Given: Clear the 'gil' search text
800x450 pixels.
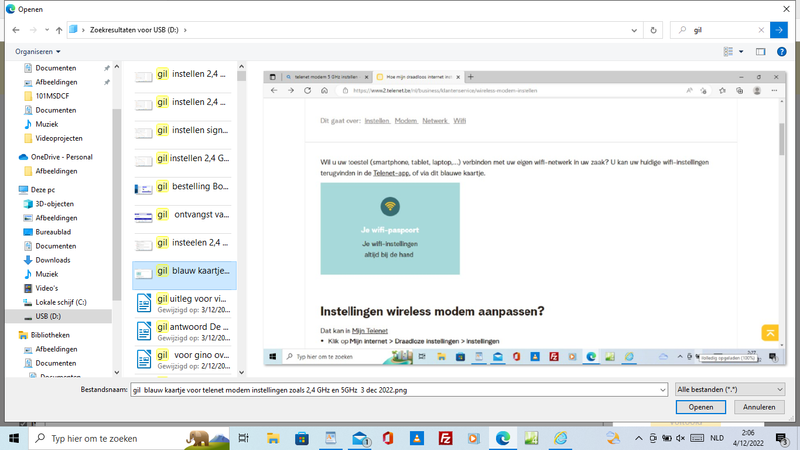Looking at the screenshot, I should (x=761, y=30).
